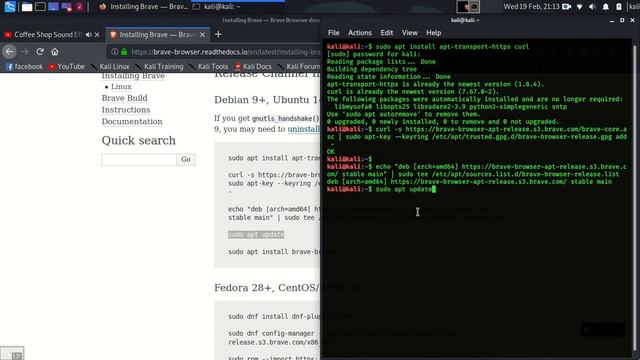Click sudo apt install brave-browser line on page
Viewport: 640px width, 360px height.
(274, 252)
